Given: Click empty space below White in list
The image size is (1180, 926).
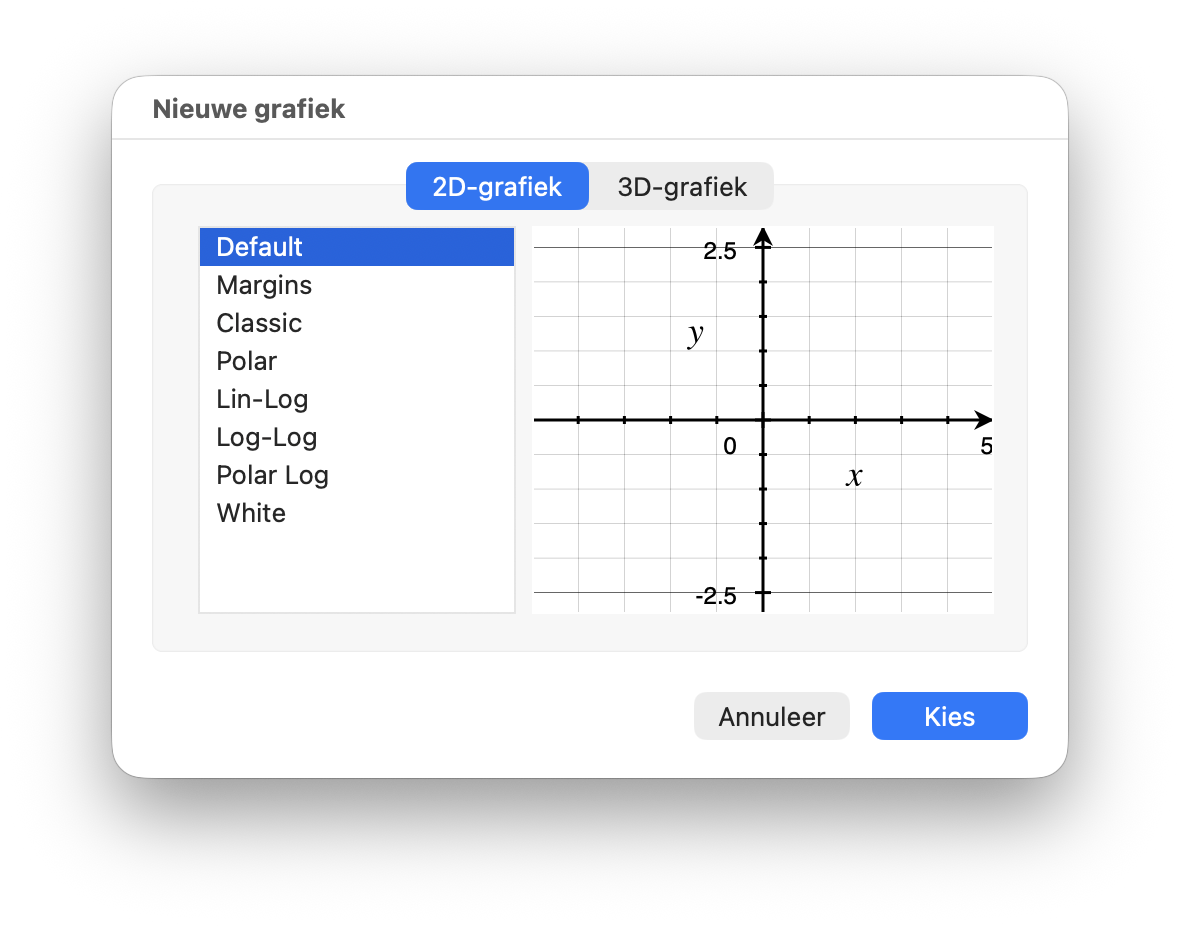Looking at the screenshot, I should pyautogui.click(x=356, y=570).
